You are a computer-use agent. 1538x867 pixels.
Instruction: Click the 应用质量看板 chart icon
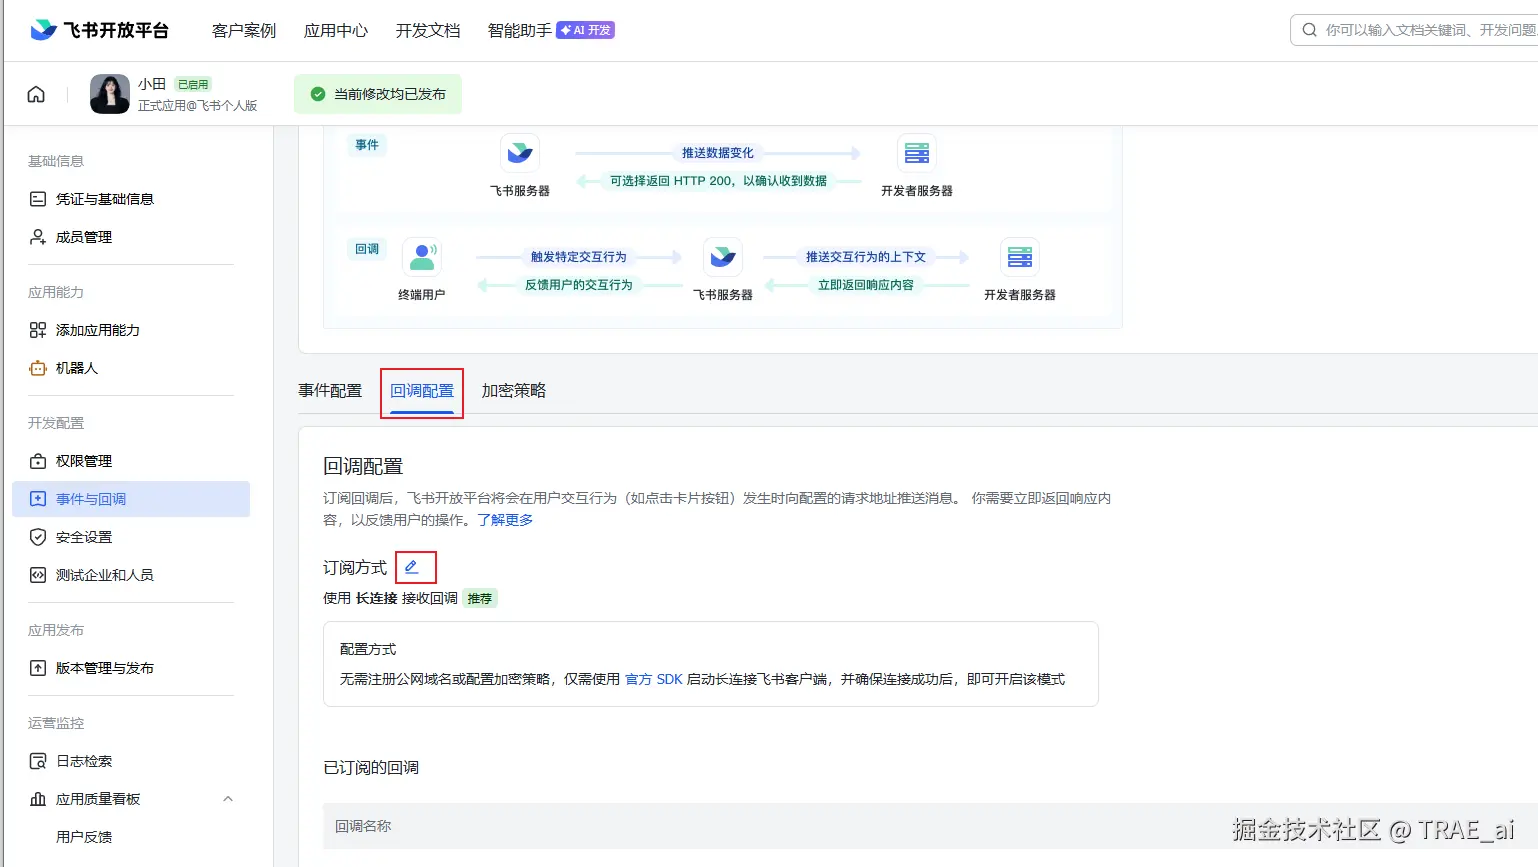(38, 799)
